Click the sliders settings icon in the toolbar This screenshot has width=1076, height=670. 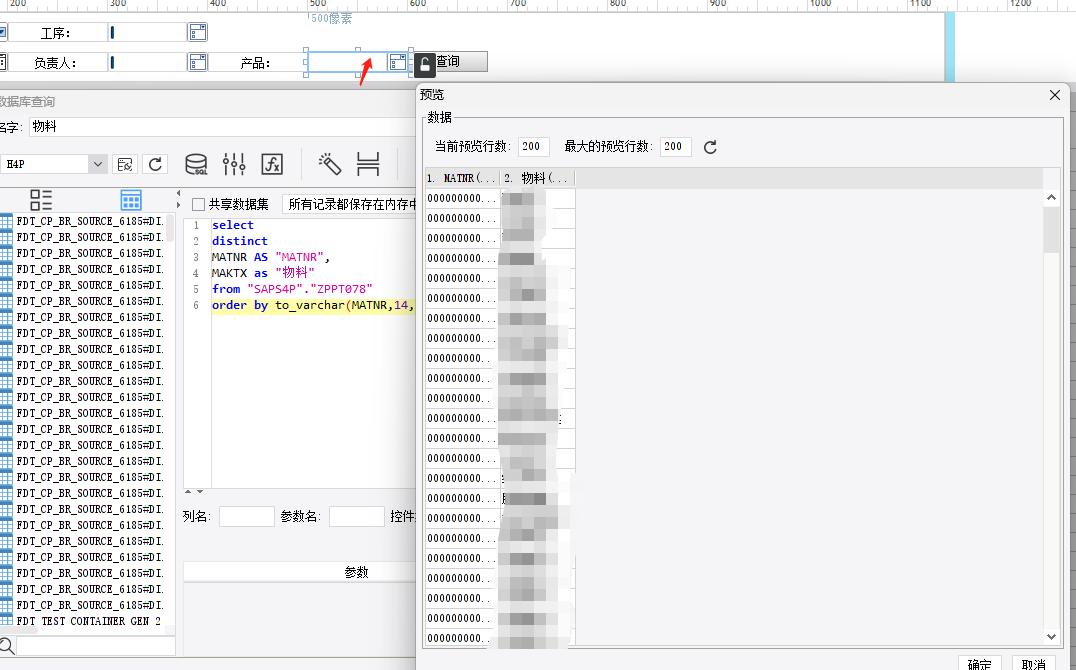pos(234,164)
